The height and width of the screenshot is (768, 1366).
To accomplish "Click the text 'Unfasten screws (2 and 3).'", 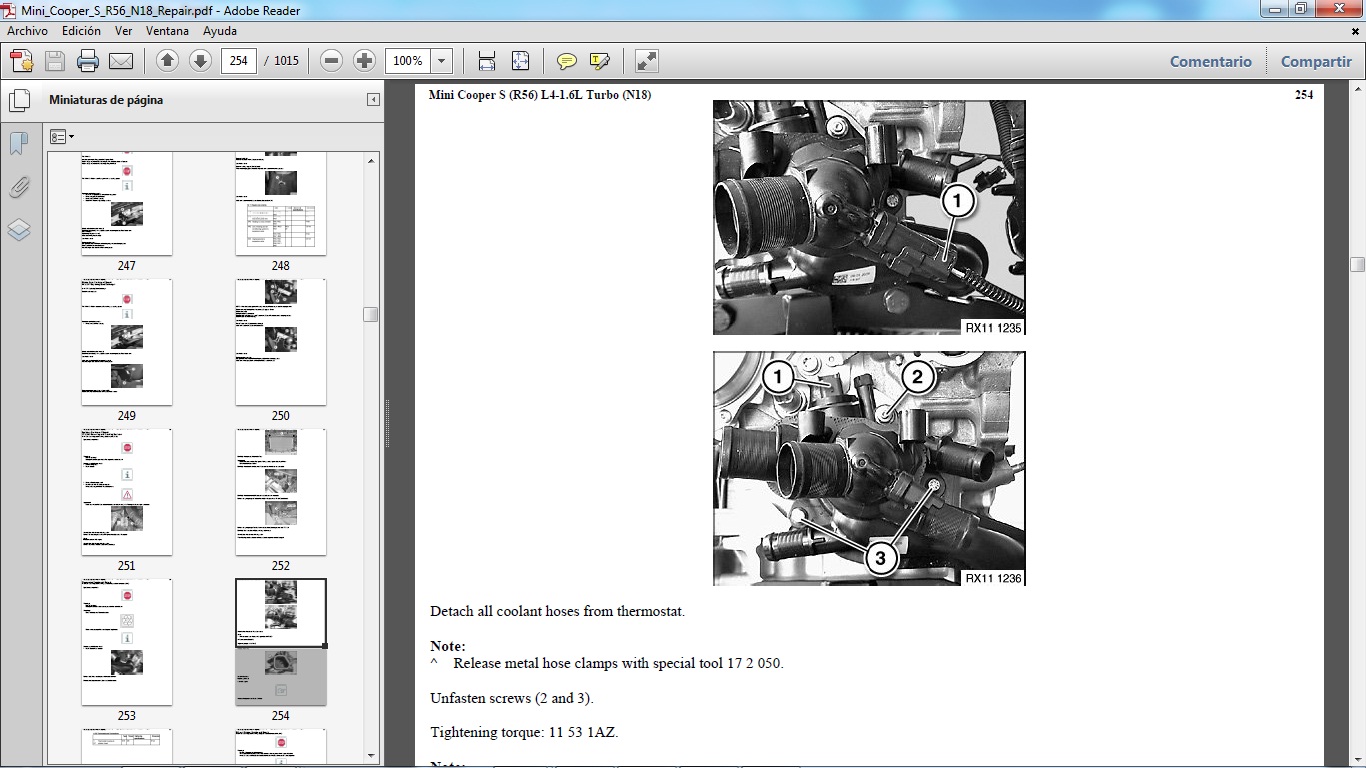I will (x=512, y=698).
